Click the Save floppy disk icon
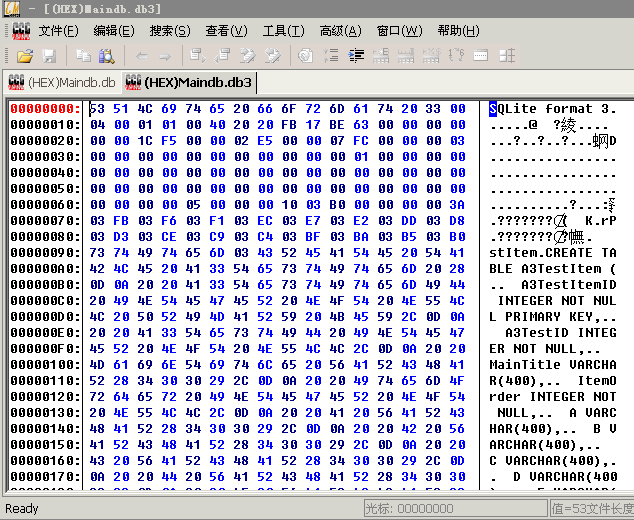This screenshot has width=634, height=520. point(49,56)
